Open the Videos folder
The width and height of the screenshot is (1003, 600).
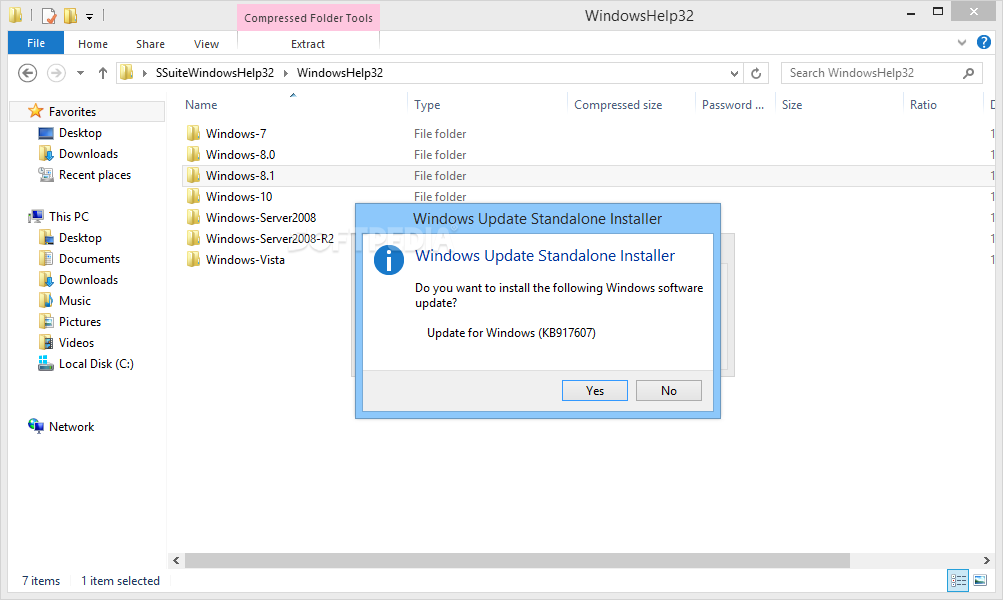pyautogui.click(x=76, y=343)
